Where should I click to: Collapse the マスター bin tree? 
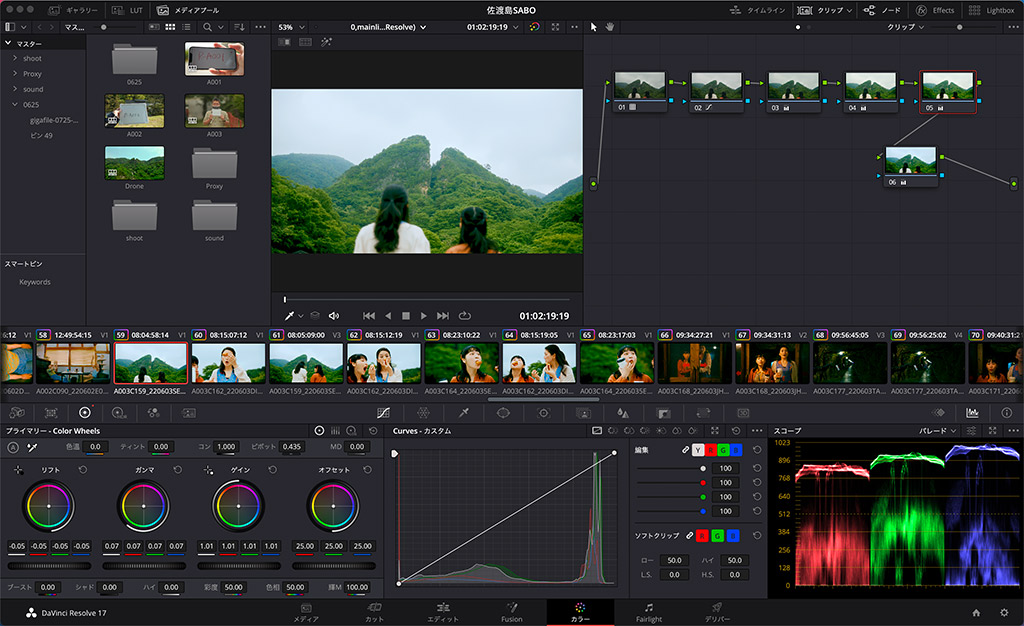point(8,43)
